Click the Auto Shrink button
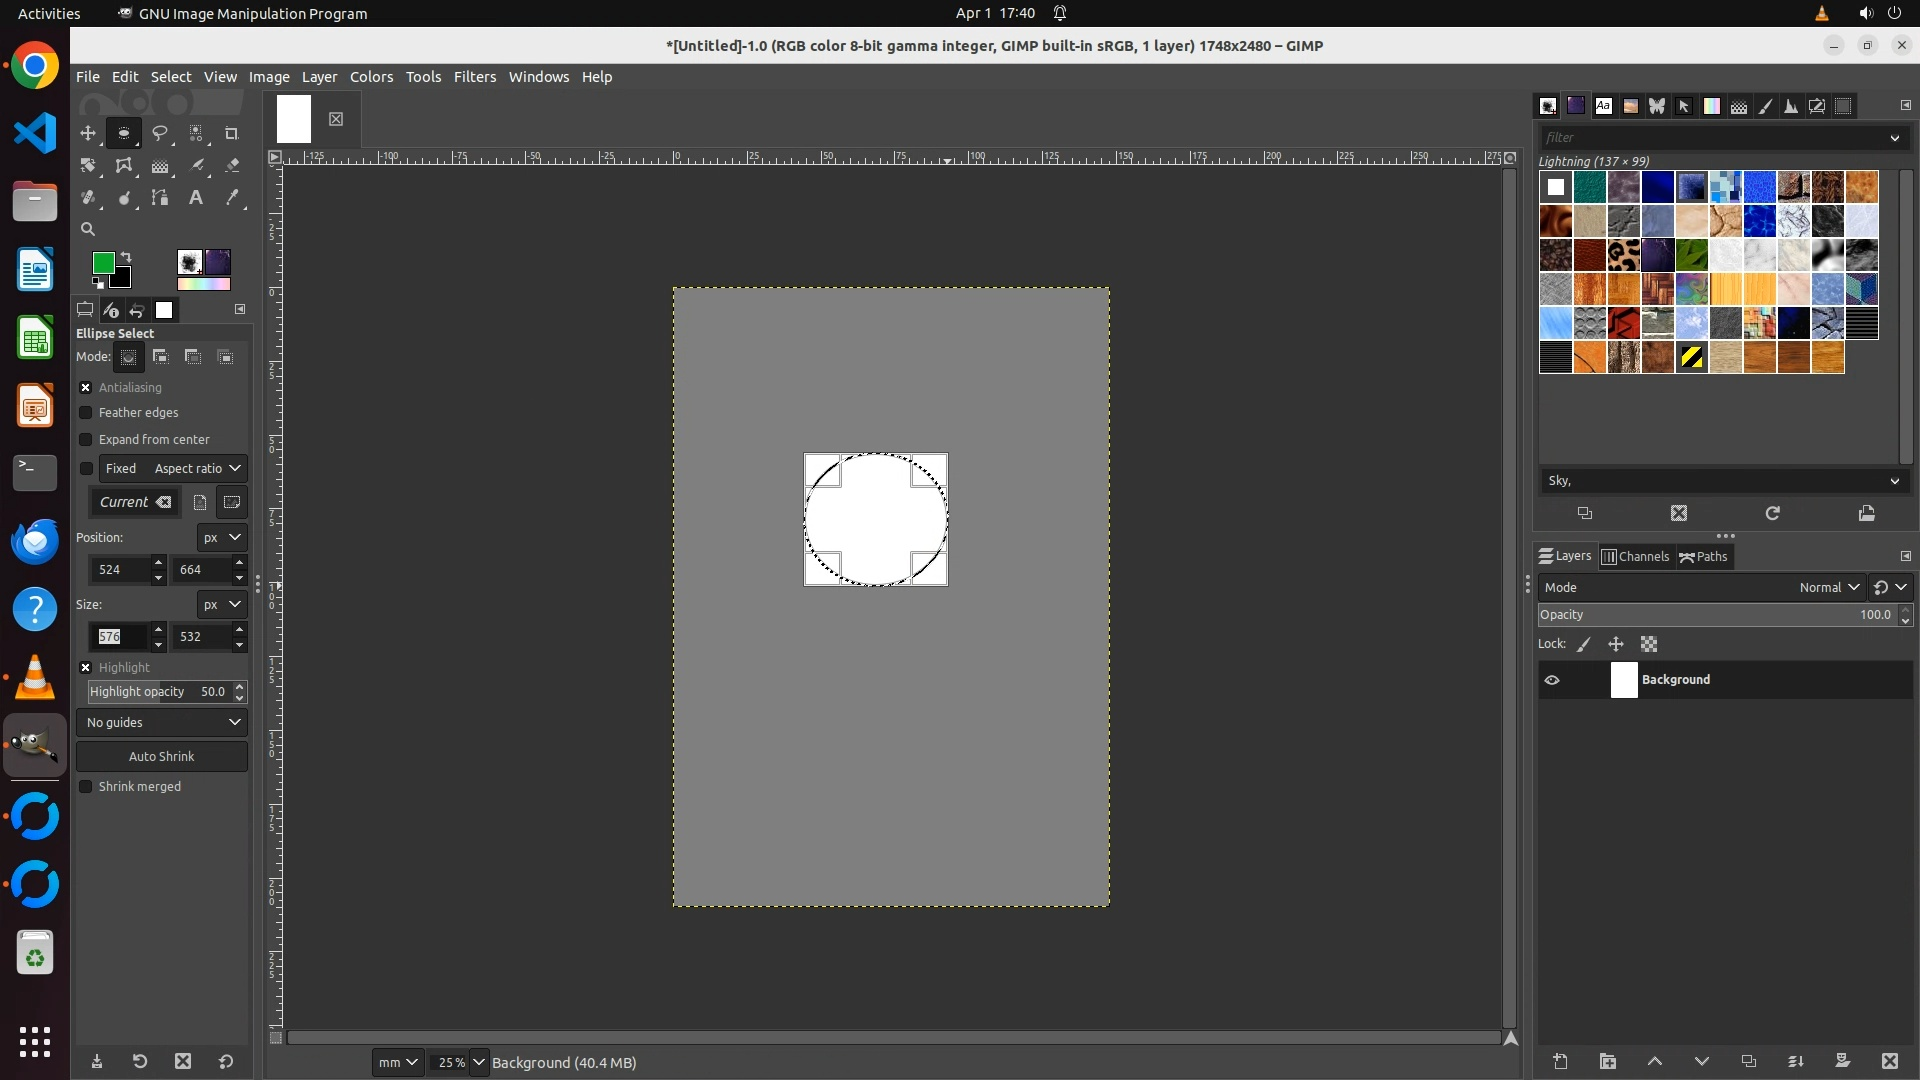The height and width of the screenshot is (1080, 1920). point(162,756)
